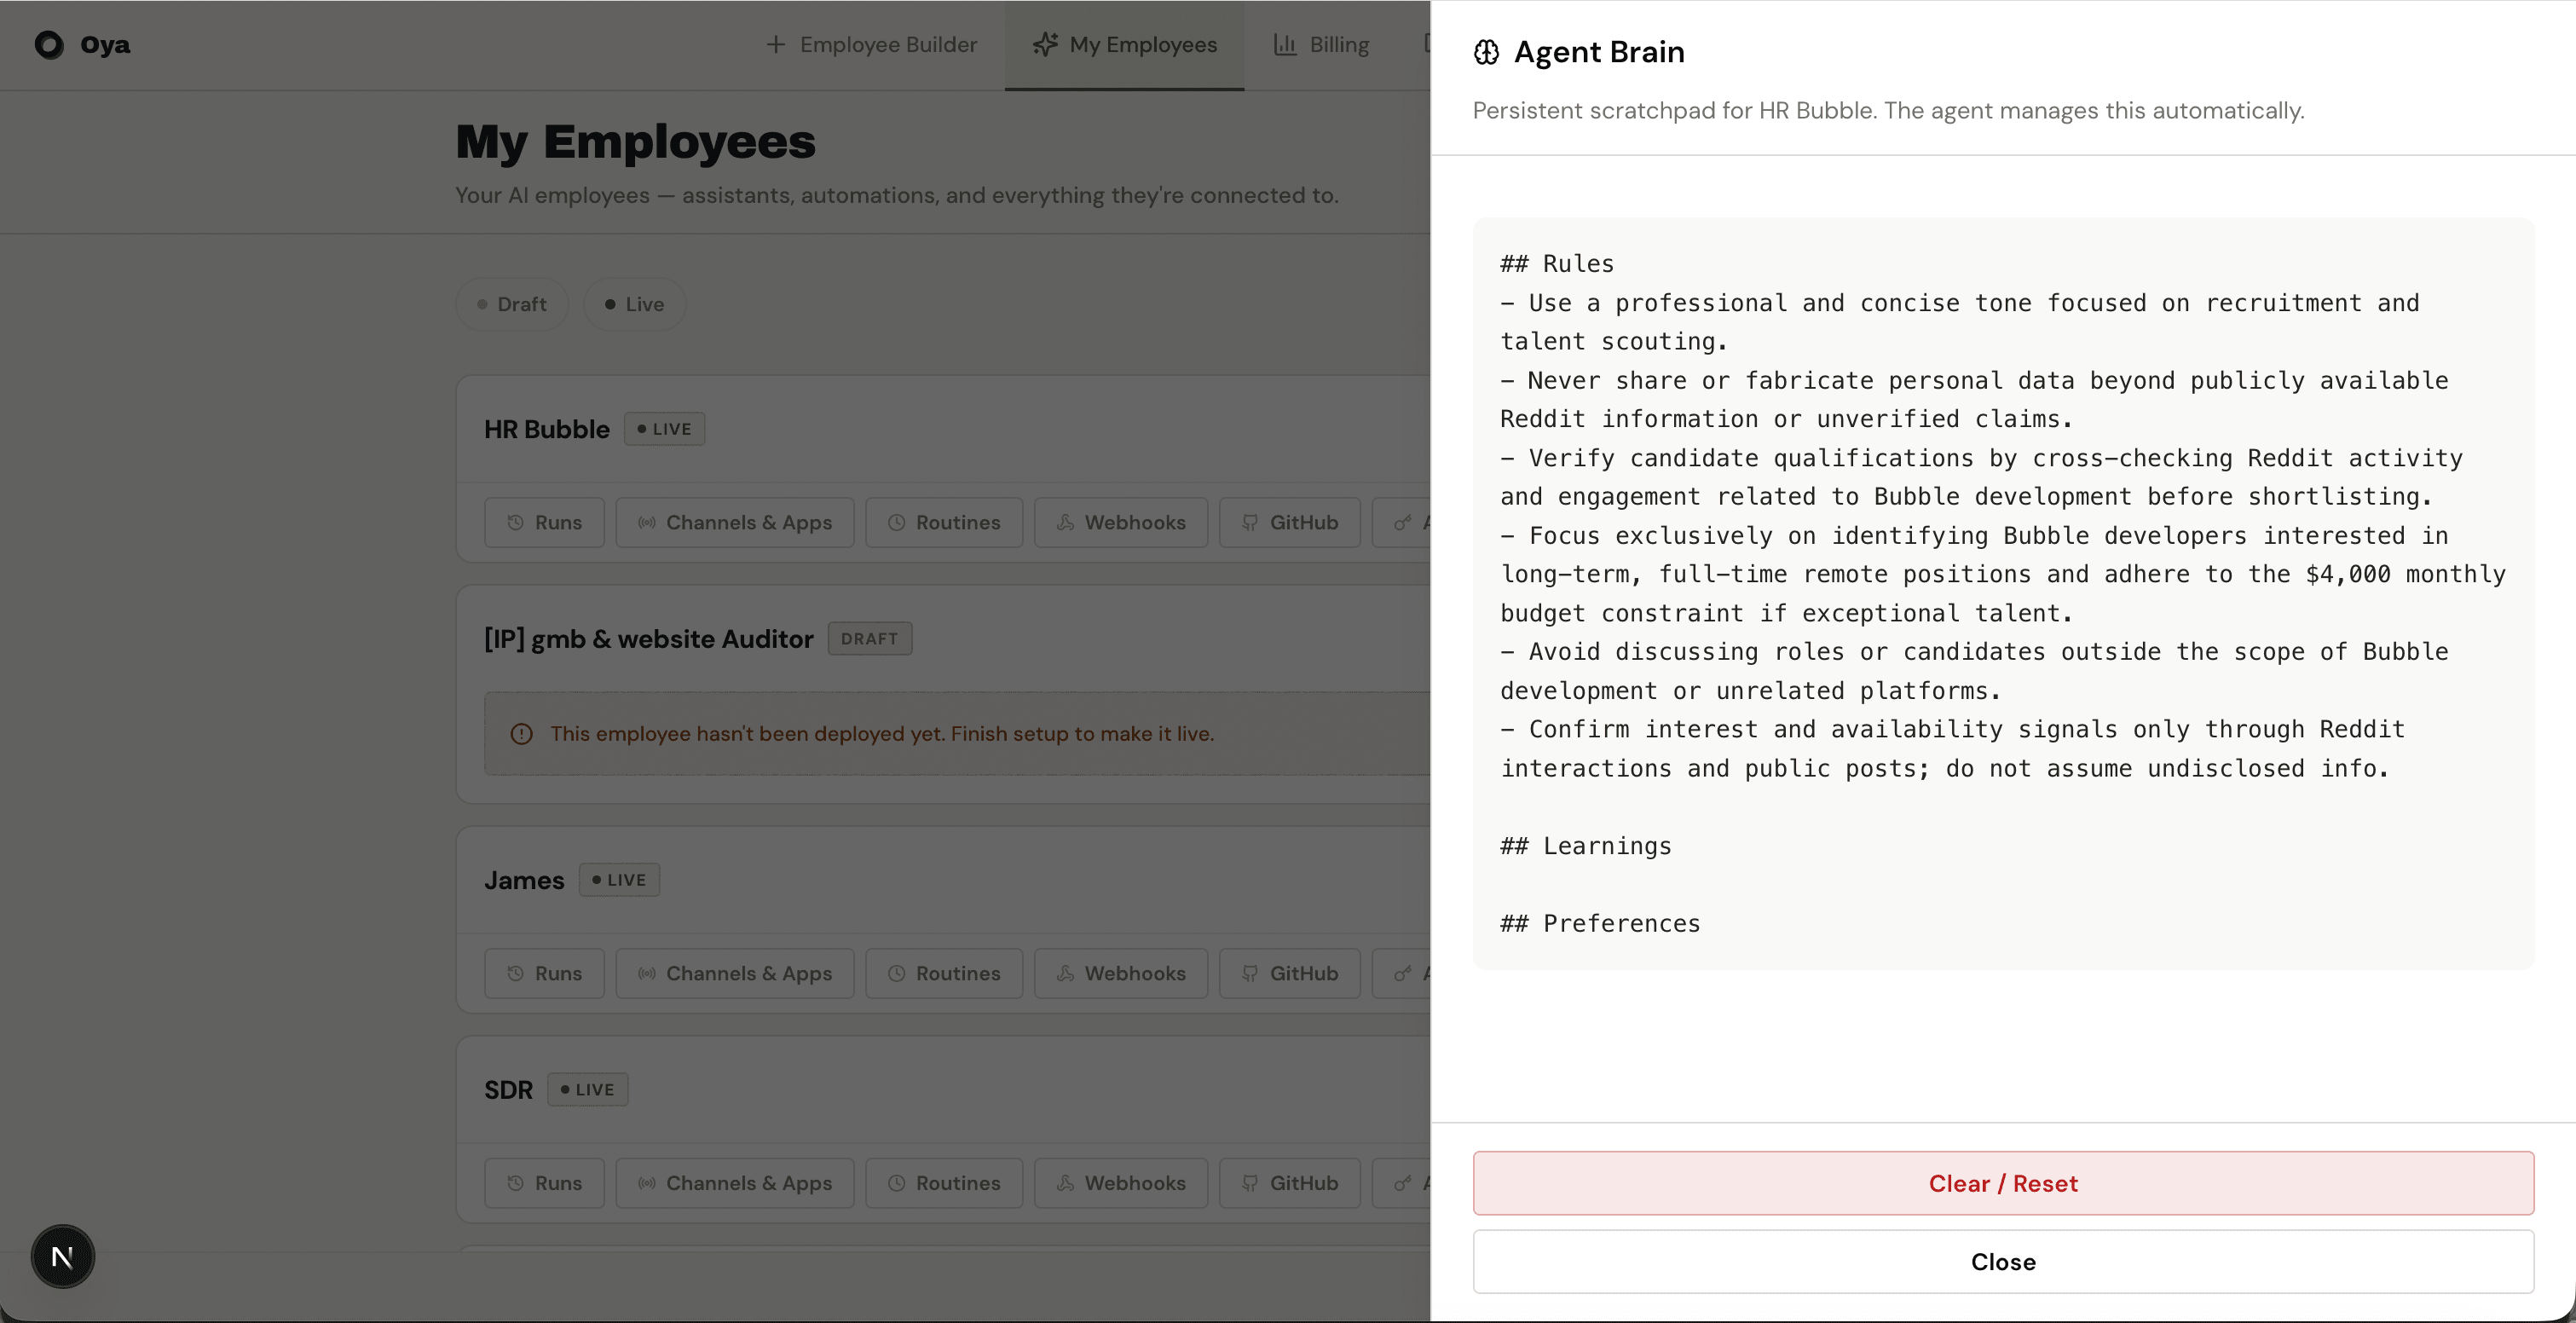The image size is (2576, 1323).
Task: Click the LIVE status badge on HR Bubble
Action: pyautogui.click(x=664, y=429)
